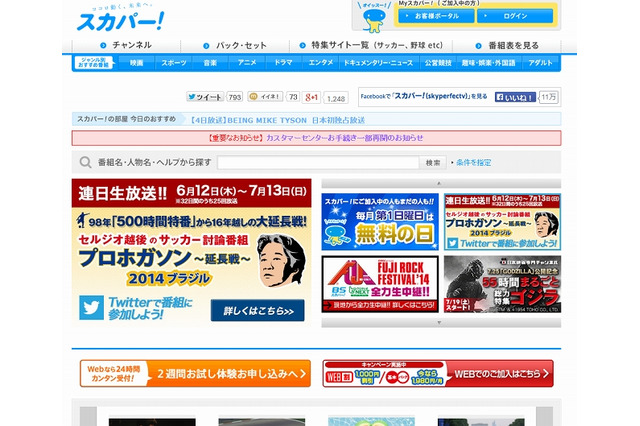Viewport: 640px width, 426px height.
Task: Click the Twitter ツイート button
Action: (205, 97)
